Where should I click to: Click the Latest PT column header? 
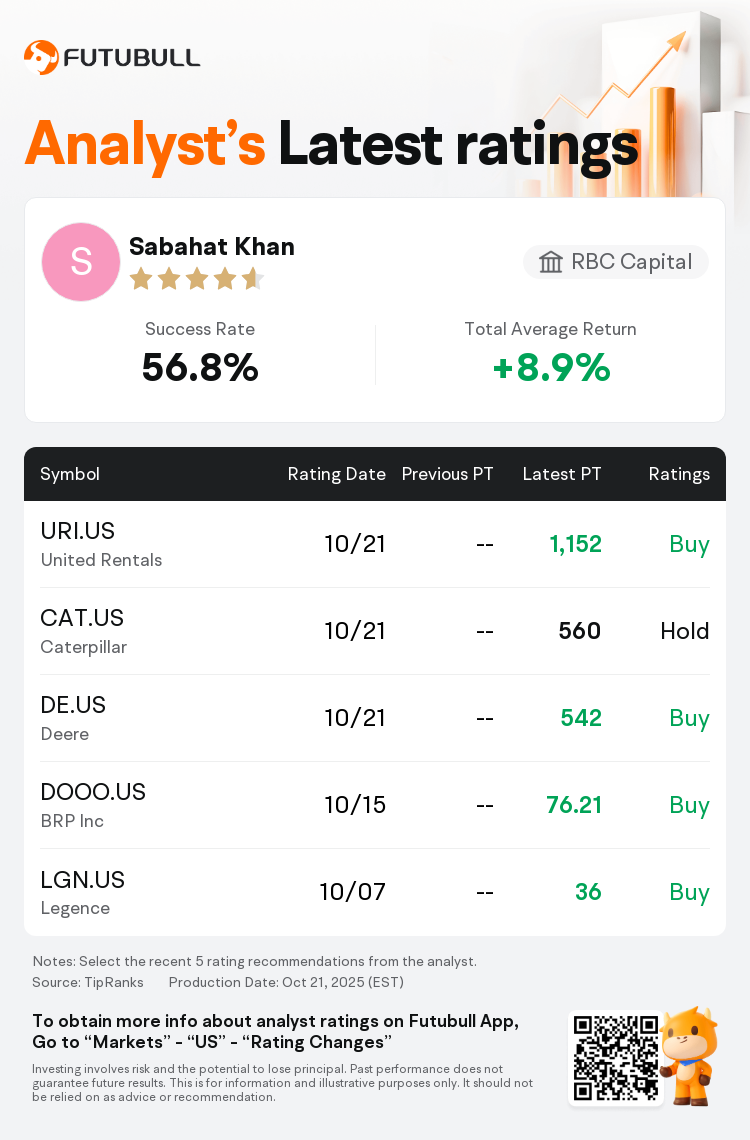pyautogui.click(x=562, y=474)
